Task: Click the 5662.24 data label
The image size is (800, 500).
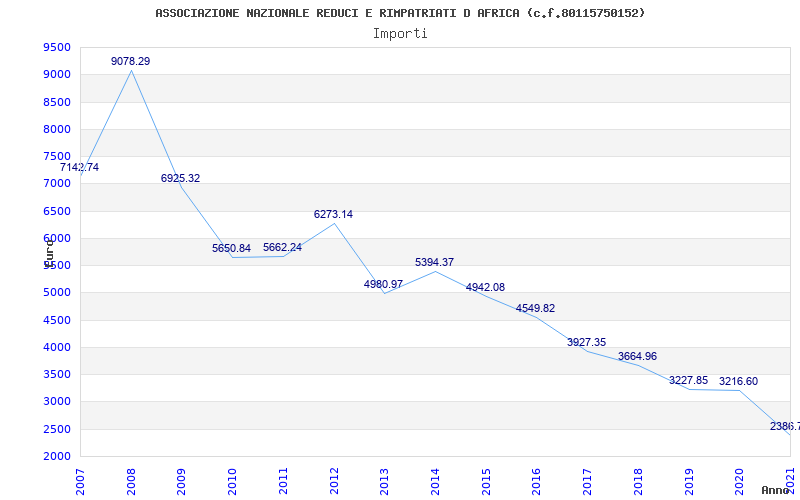Action: tap(282, 247)
